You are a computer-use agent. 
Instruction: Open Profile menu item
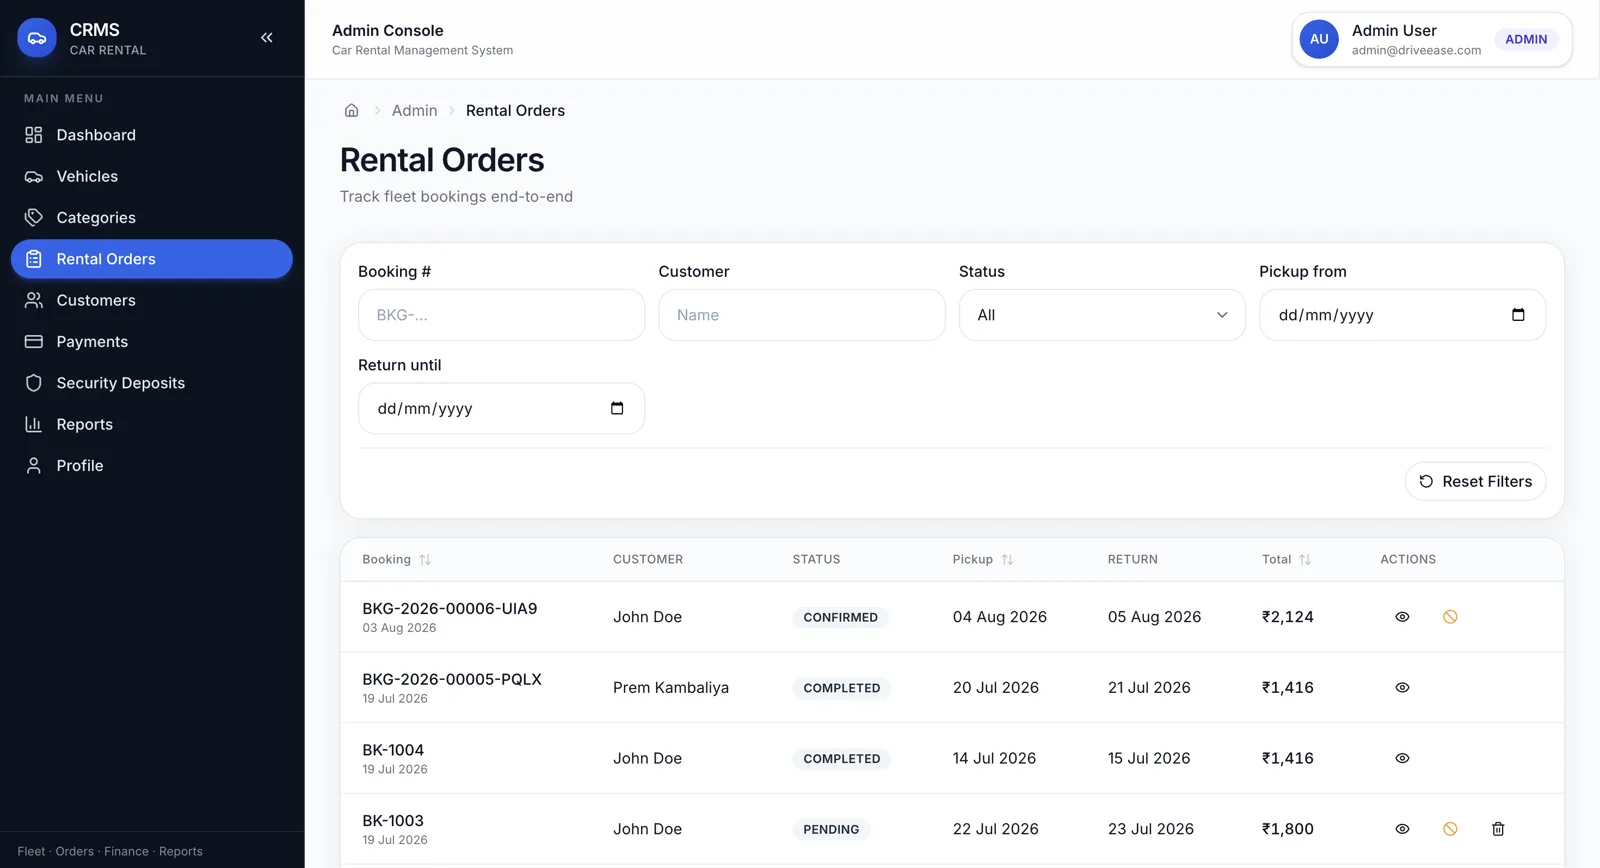(152, 466)
